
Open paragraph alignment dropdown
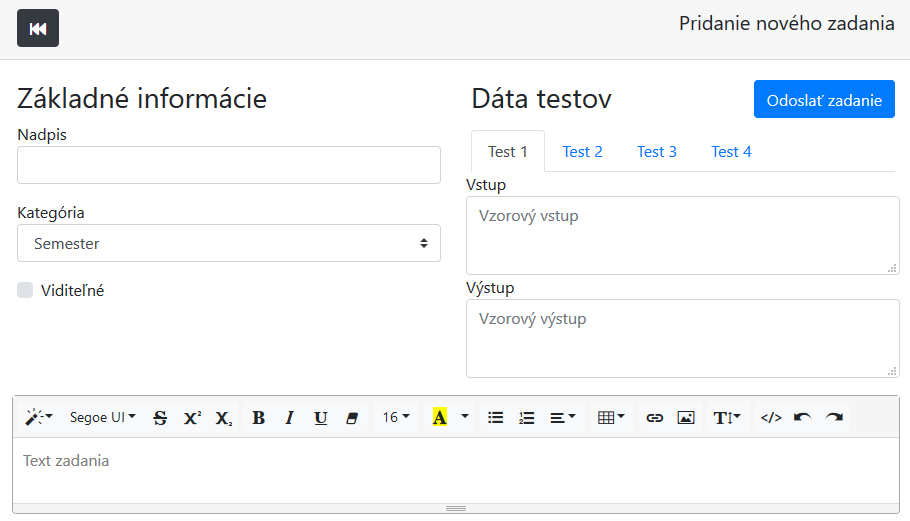coord(563,417)
